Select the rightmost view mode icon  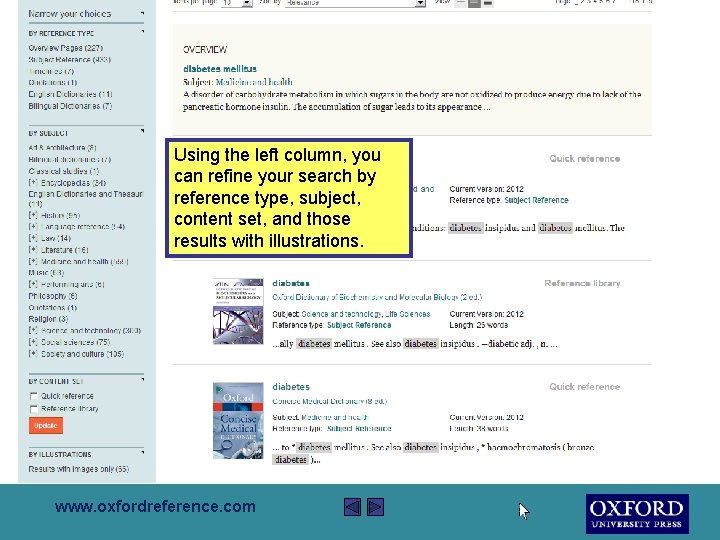[488, 3]
